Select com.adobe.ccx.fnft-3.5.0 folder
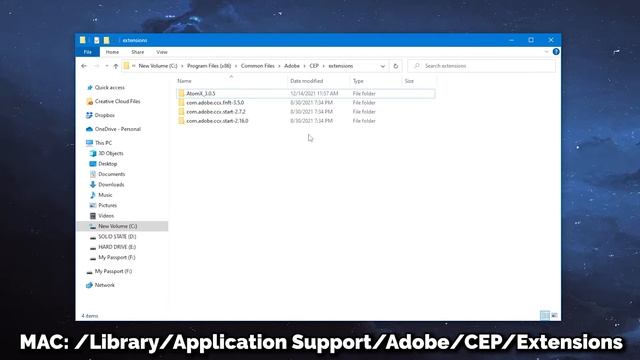The height and width of the screenshot is (360, 640). pos(215,102)
